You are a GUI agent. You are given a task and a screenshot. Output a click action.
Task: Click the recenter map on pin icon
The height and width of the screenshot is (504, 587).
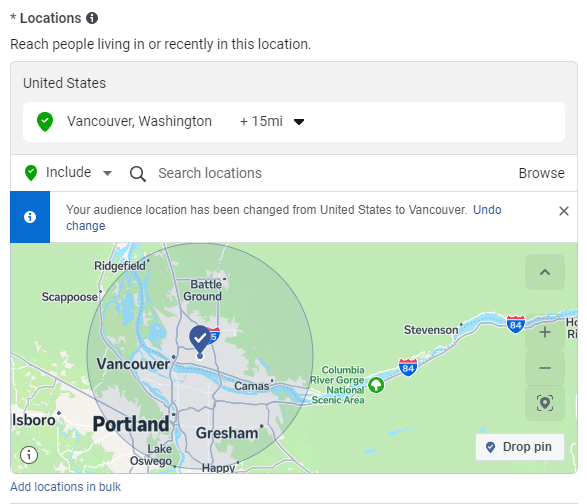click(x=545, y=403)
